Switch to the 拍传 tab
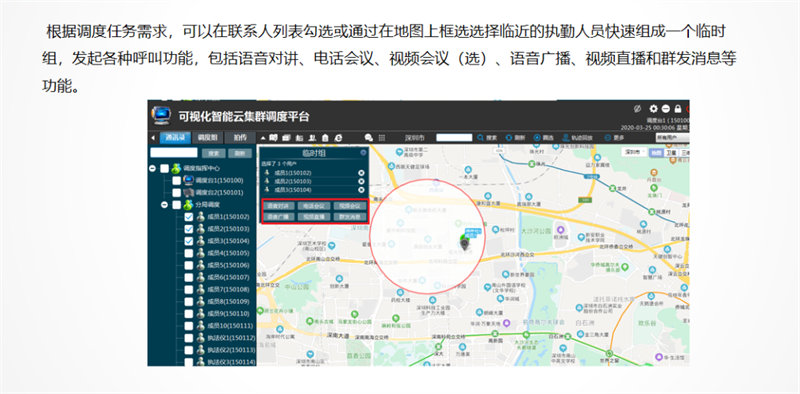Screen dimensions: 800x394 click(240, 138)
